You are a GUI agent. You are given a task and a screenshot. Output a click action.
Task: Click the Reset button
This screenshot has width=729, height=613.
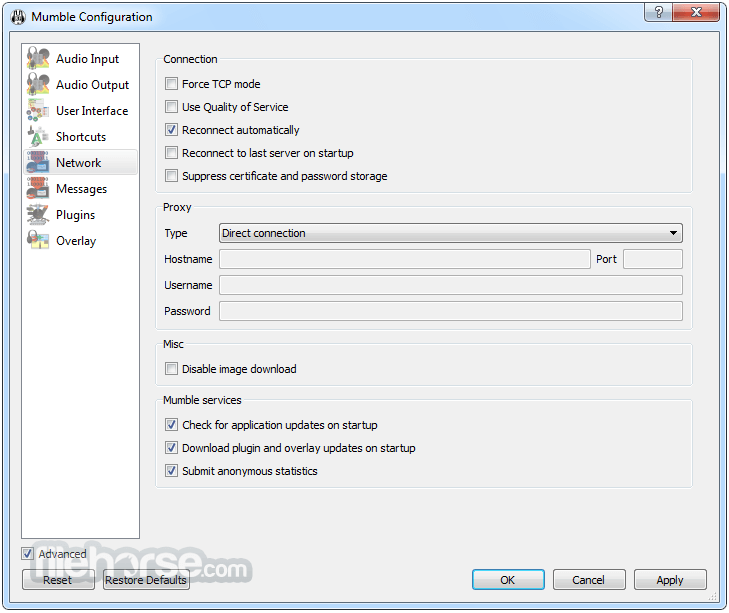pos(58,580)
